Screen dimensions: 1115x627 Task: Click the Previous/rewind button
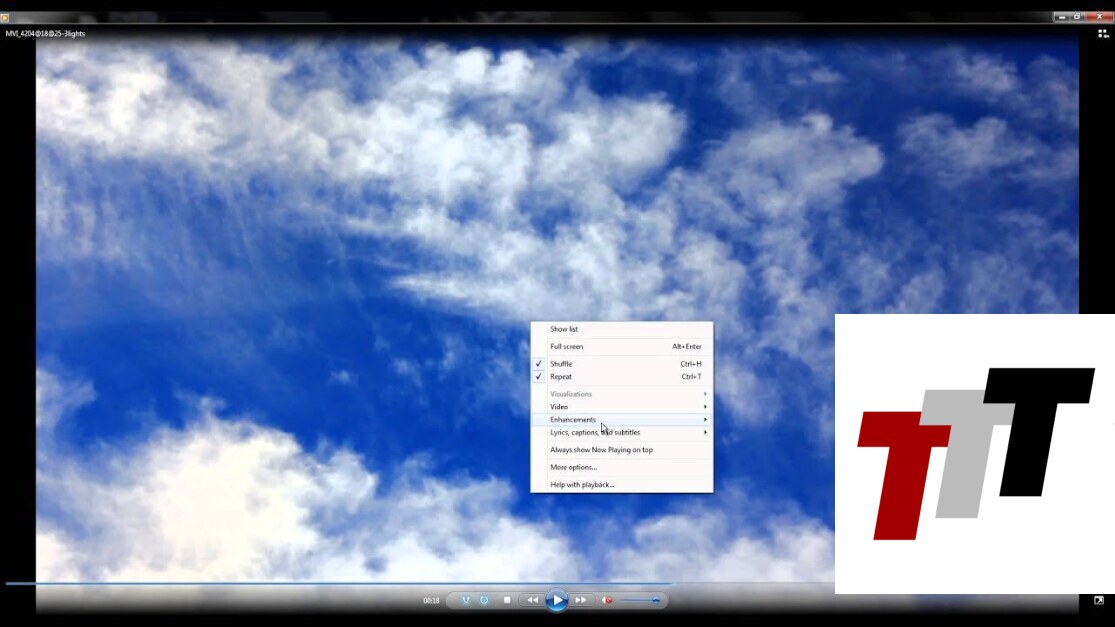click(532, 600)
